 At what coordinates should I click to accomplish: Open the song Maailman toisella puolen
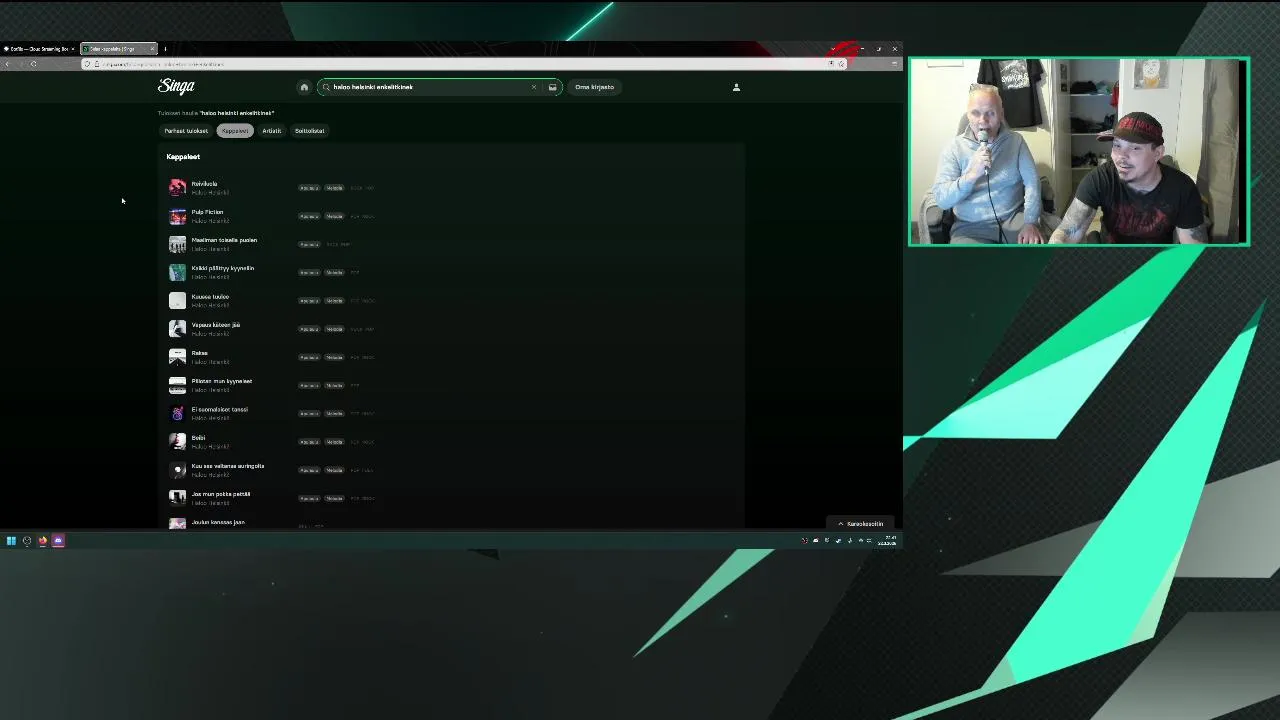(224, 240)
